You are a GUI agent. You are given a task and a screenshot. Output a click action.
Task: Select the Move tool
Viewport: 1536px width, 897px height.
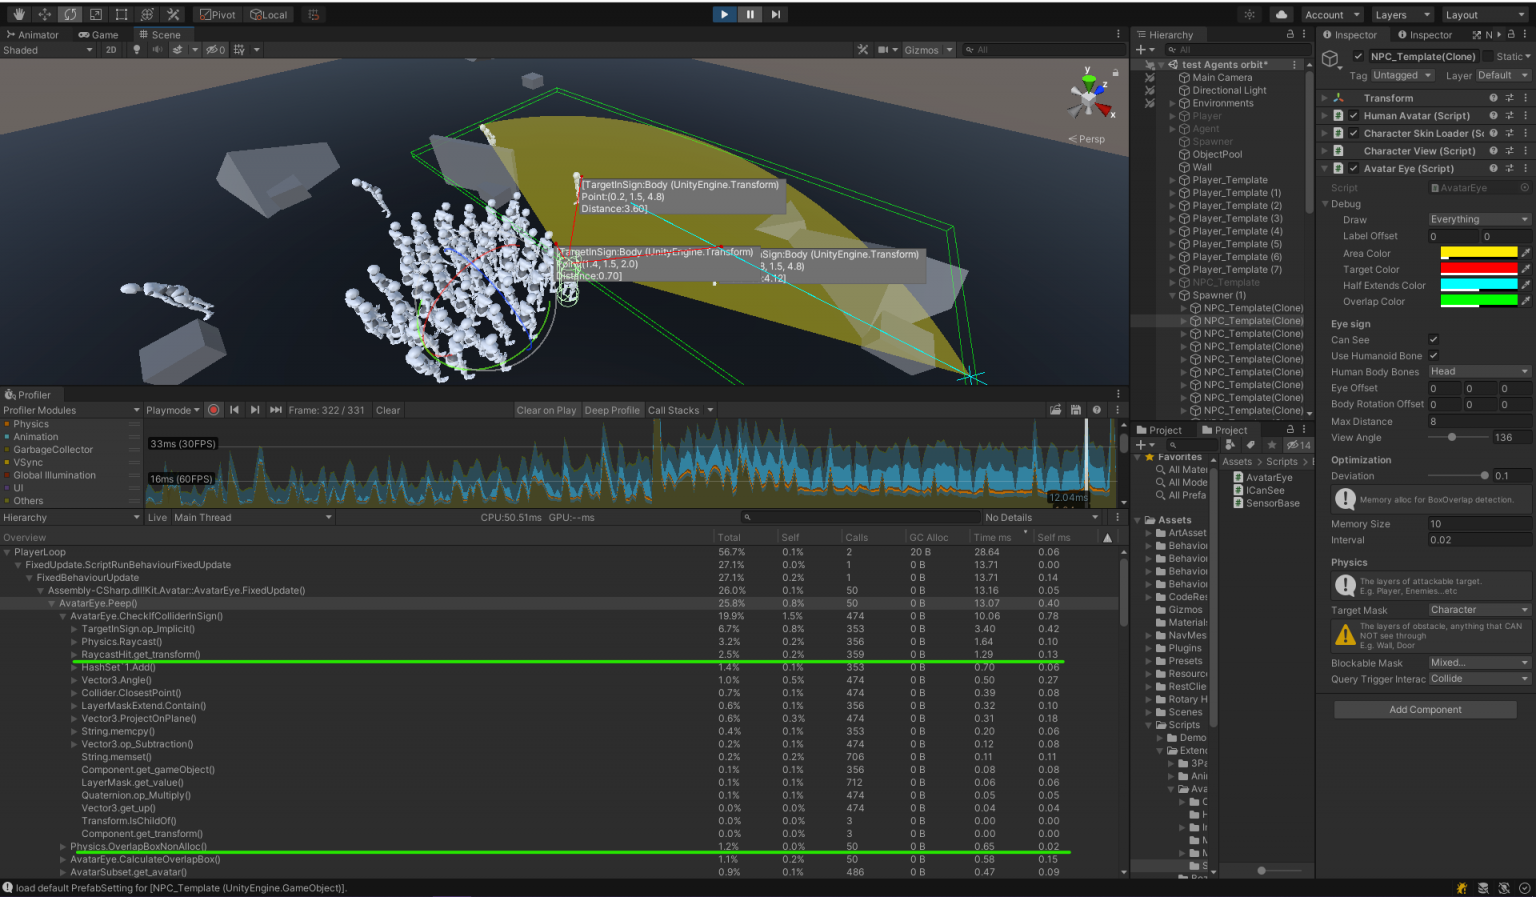click(x=44, y=14)
